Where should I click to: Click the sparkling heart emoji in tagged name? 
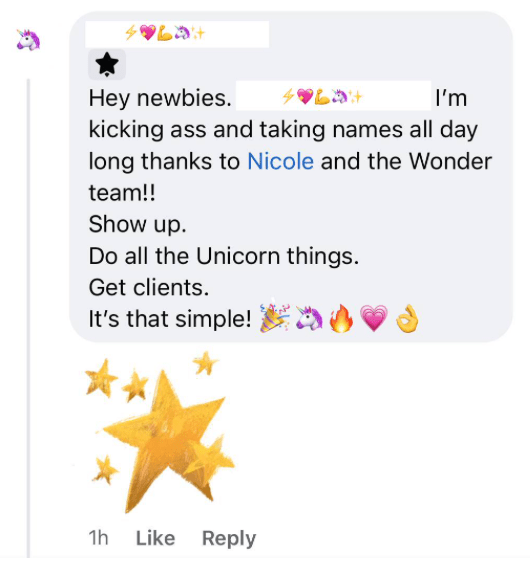click(x=305, y=97)
